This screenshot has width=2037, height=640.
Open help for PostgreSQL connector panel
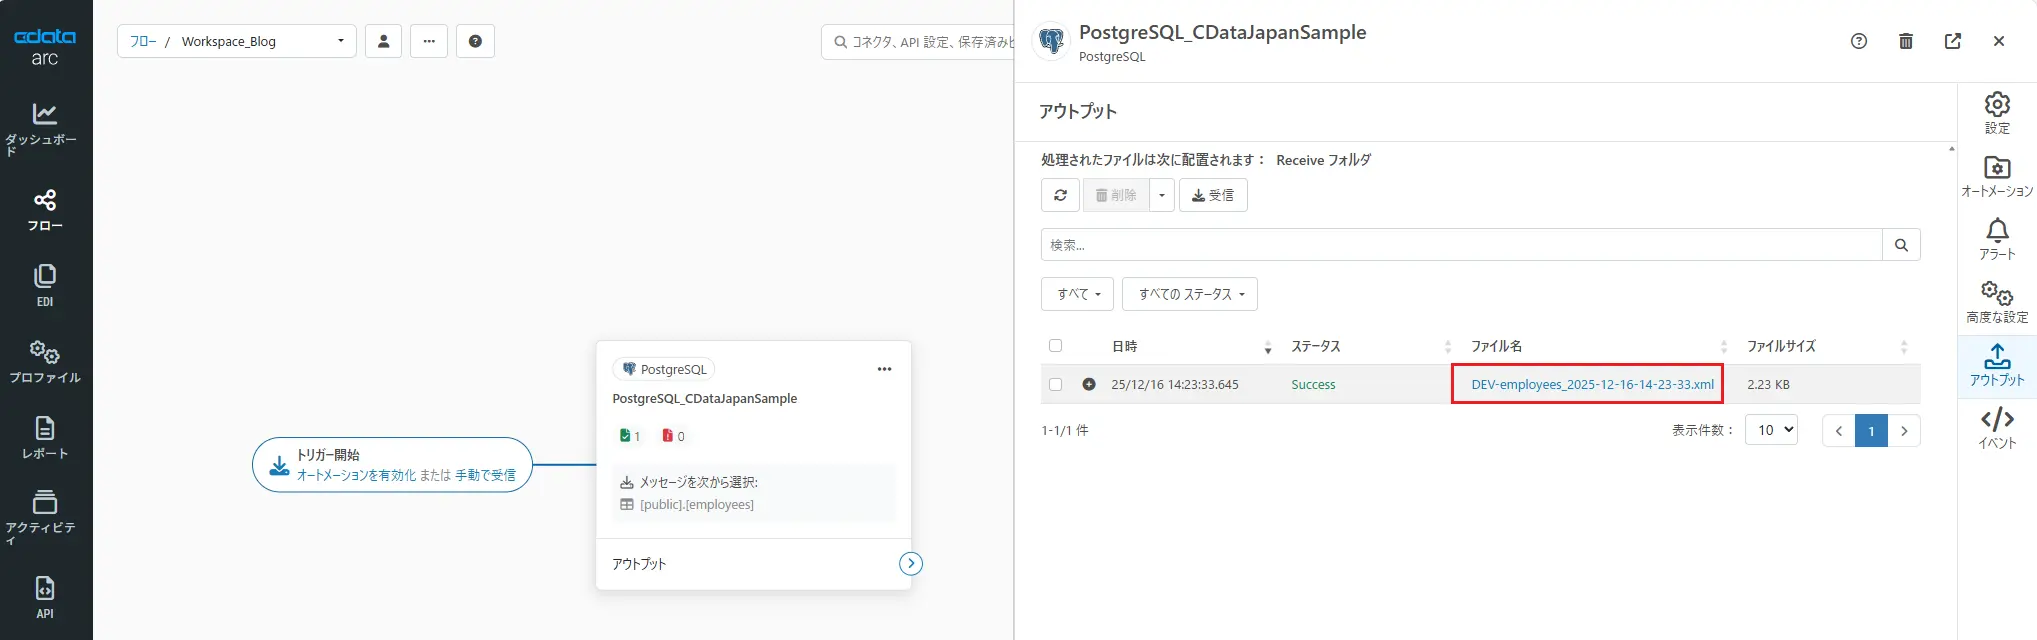tap(1859, 41)
